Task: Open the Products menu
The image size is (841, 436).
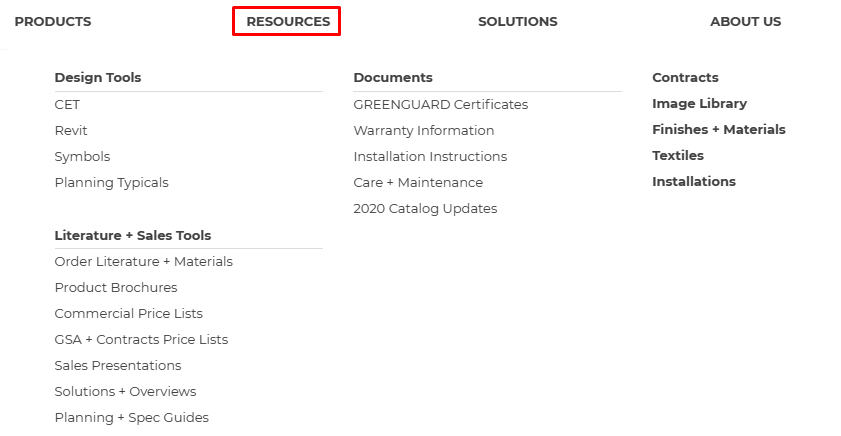Action: [x=53, y=21]
